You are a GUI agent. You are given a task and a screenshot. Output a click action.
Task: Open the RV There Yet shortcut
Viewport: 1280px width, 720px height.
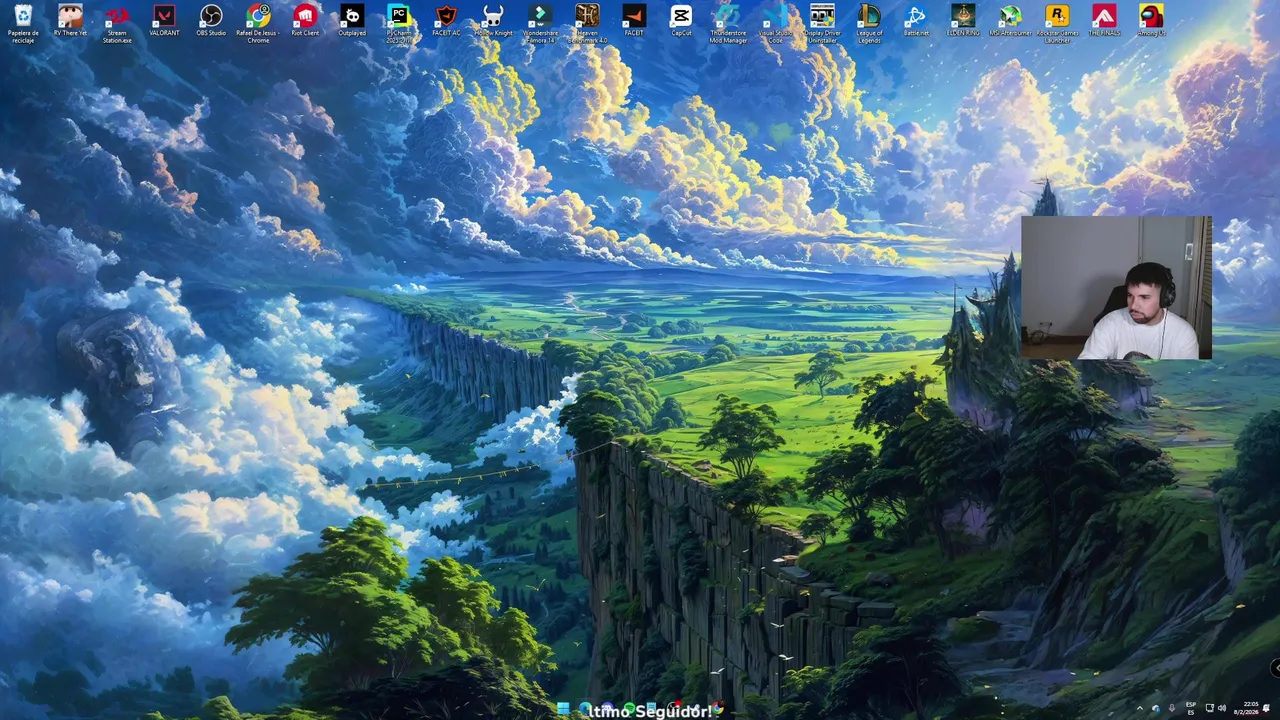tap(70, 21)
